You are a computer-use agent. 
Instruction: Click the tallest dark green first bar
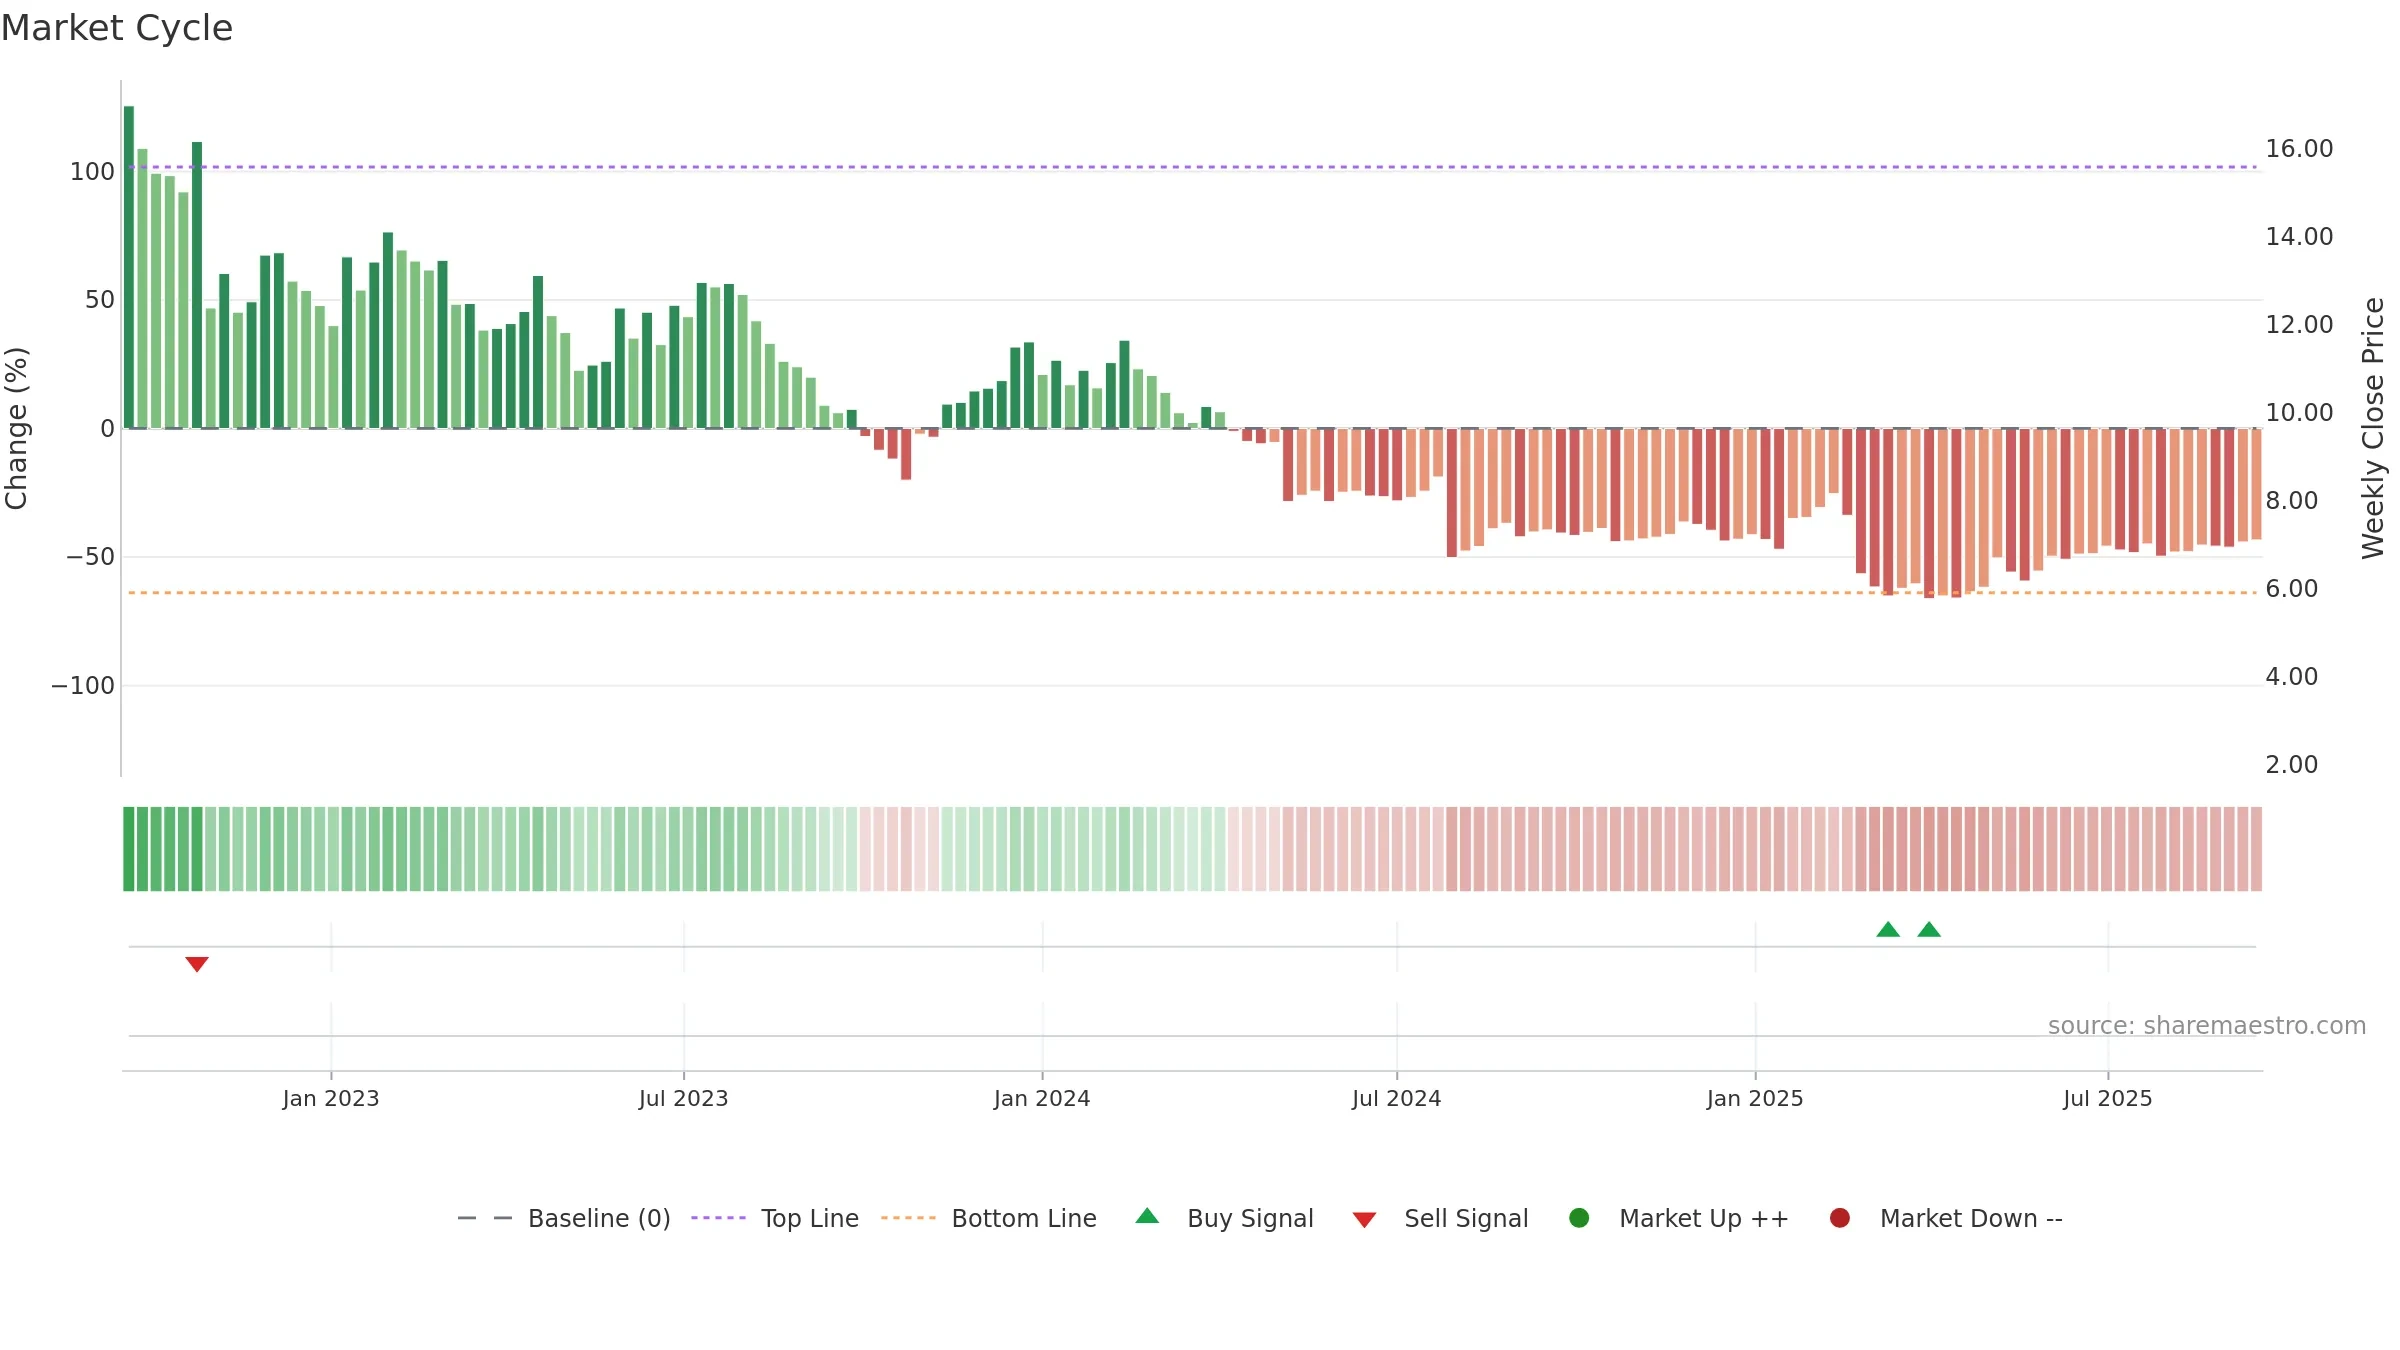click(129, 267)
